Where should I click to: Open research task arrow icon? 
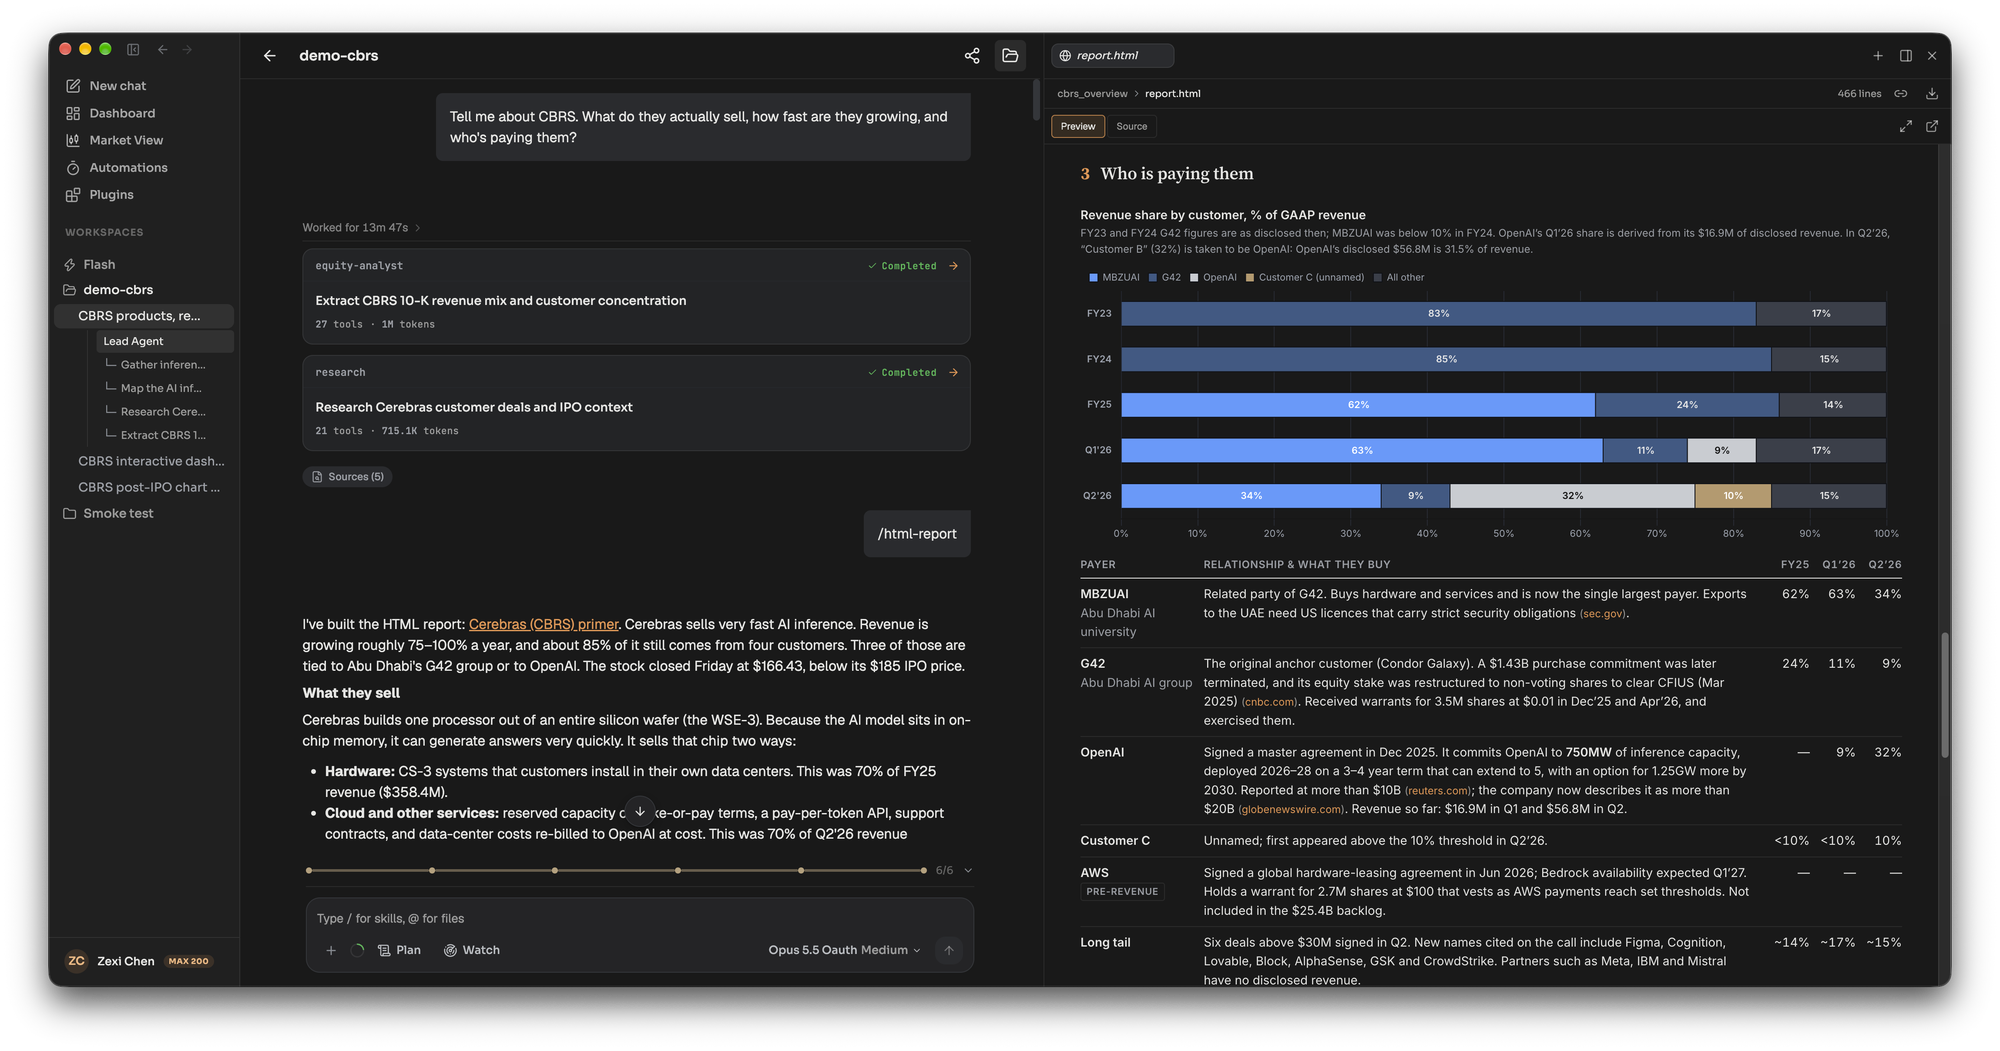(953, 373)
